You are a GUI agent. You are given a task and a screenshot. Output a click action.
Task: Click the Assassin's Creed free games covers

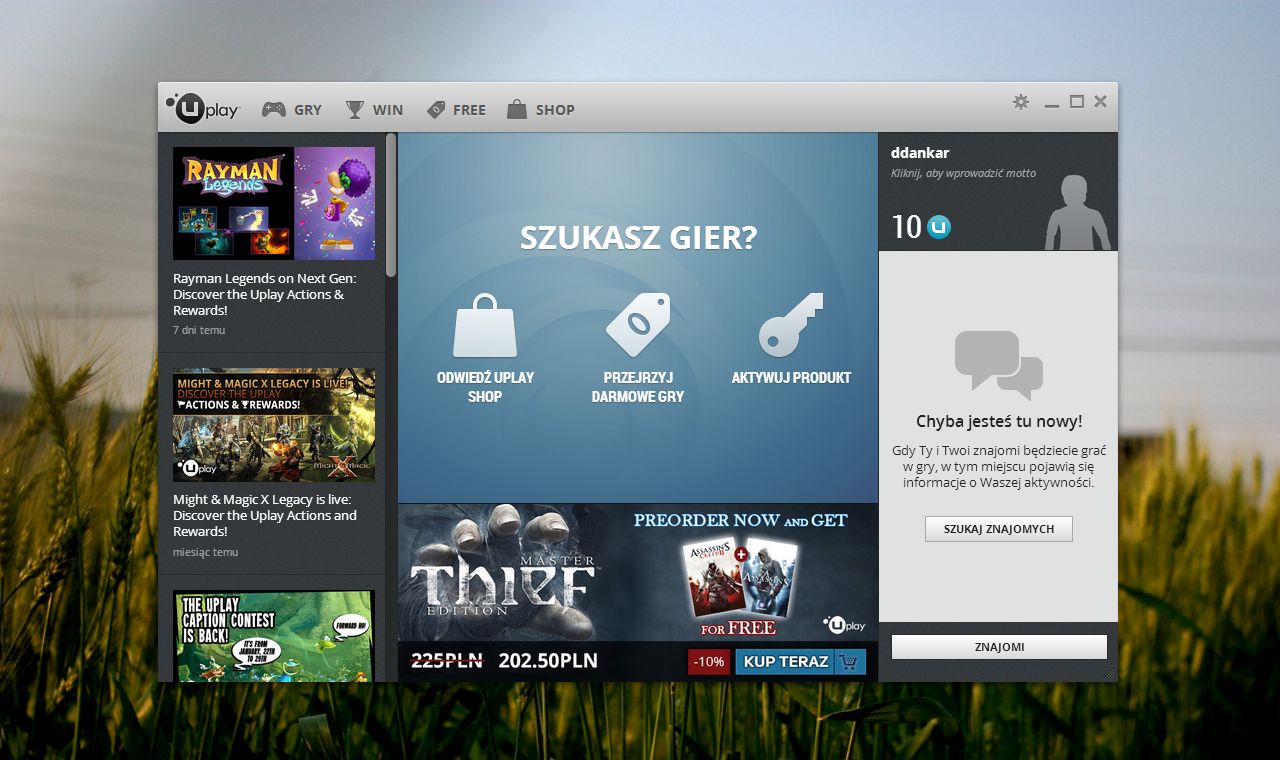(x=740, y=578)
